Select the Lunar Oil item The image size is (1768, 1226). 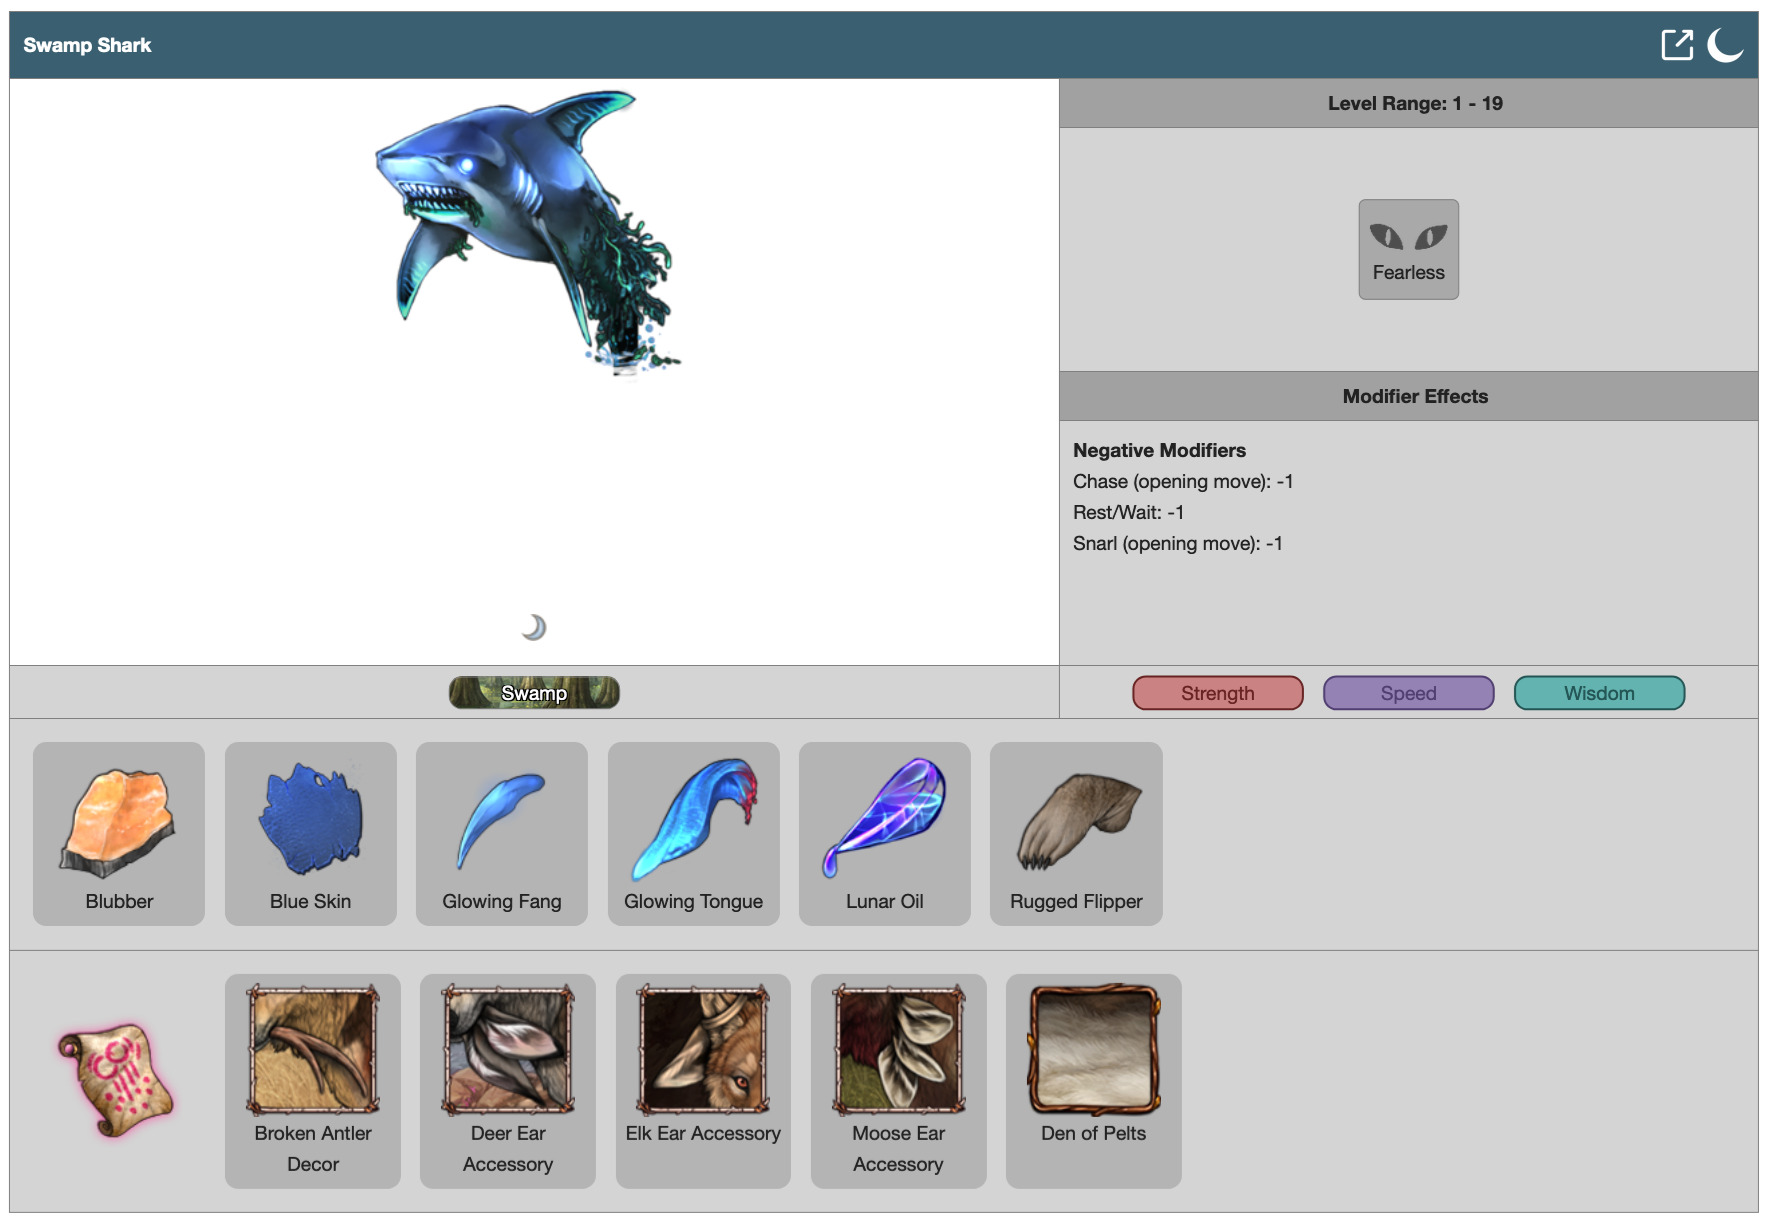884,833
